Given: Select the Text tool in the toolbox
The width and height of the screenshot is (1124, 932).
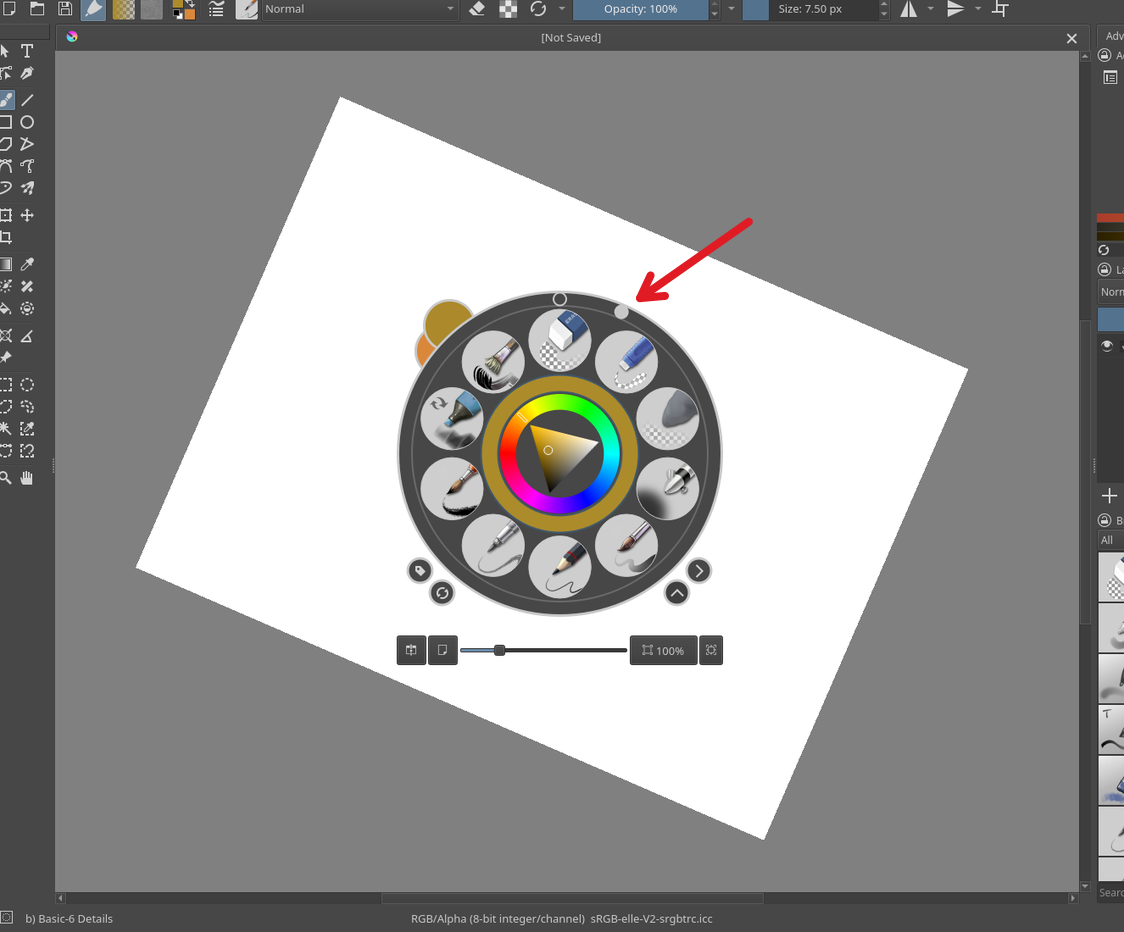Looking at the screenshot, I should (27, 51).
